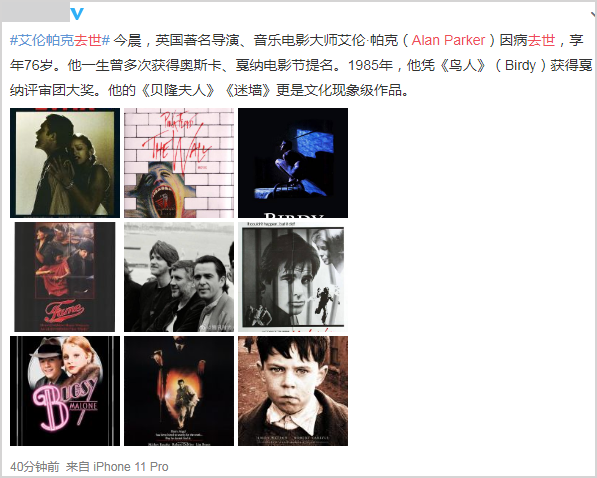The width and height of the screenshot is (597, 478).
Task: Open the Birdy blue poster thumbnail
Action: pos(293,163)
